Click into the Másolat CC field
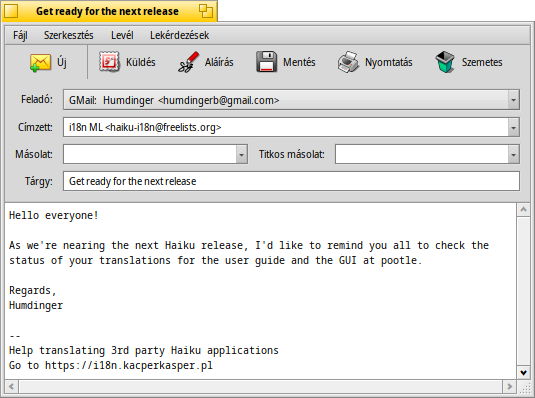535x398 pixels. 150,154
